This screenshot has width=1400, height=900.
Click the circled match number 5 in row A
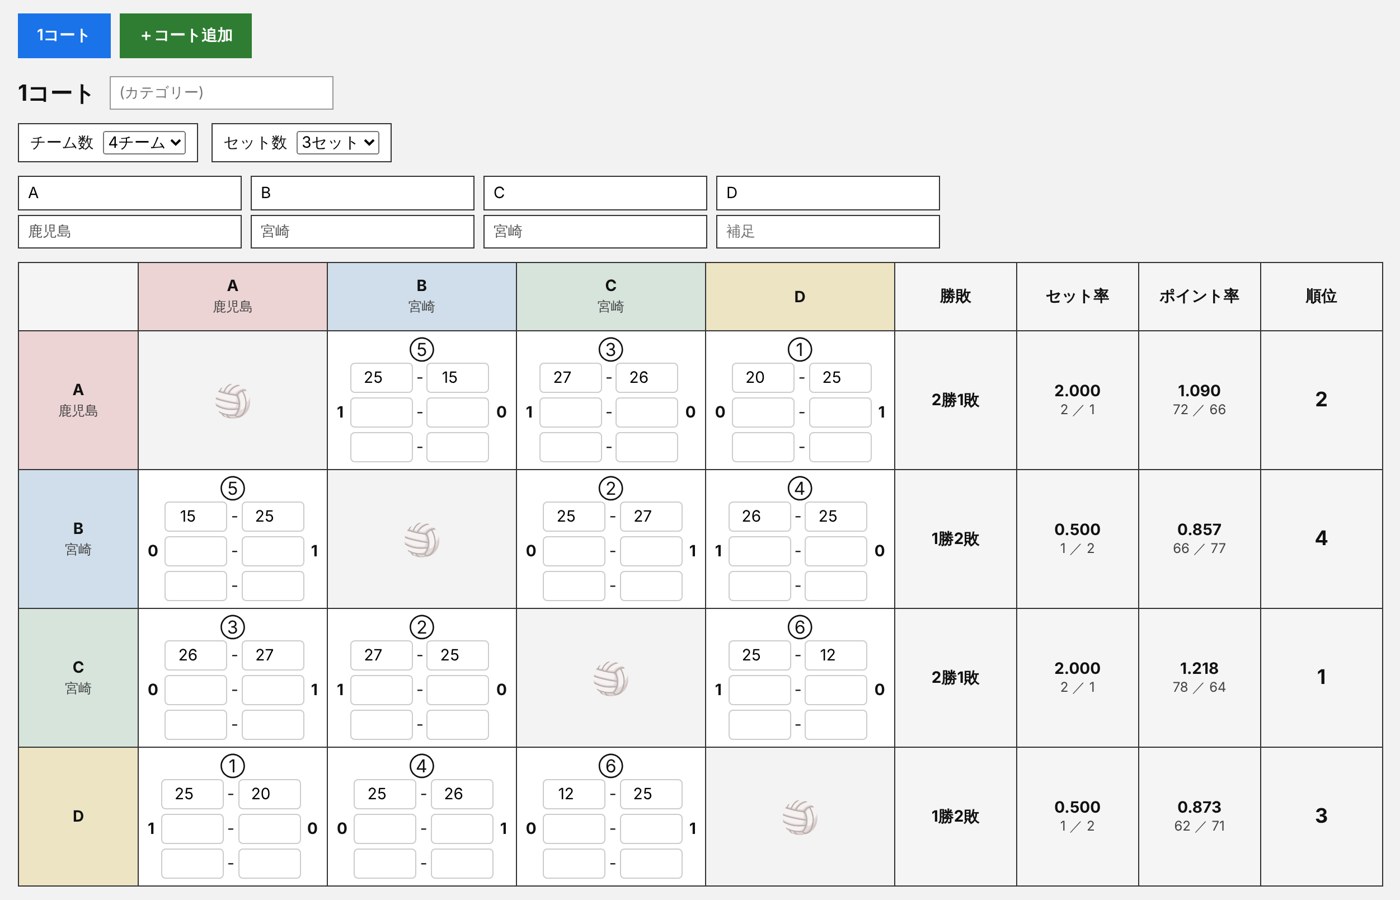click(x=422, y=349)
